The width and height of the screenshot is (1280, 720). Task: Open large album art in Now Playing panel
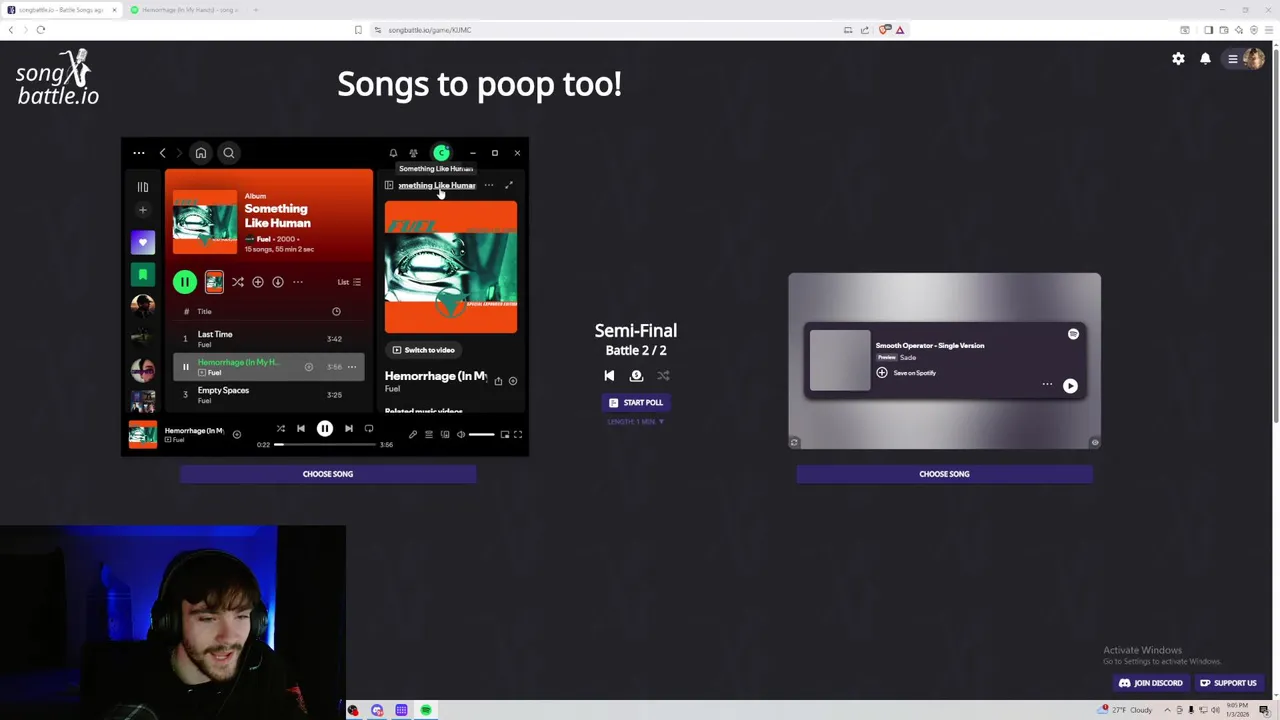click(x=451, y=267)
